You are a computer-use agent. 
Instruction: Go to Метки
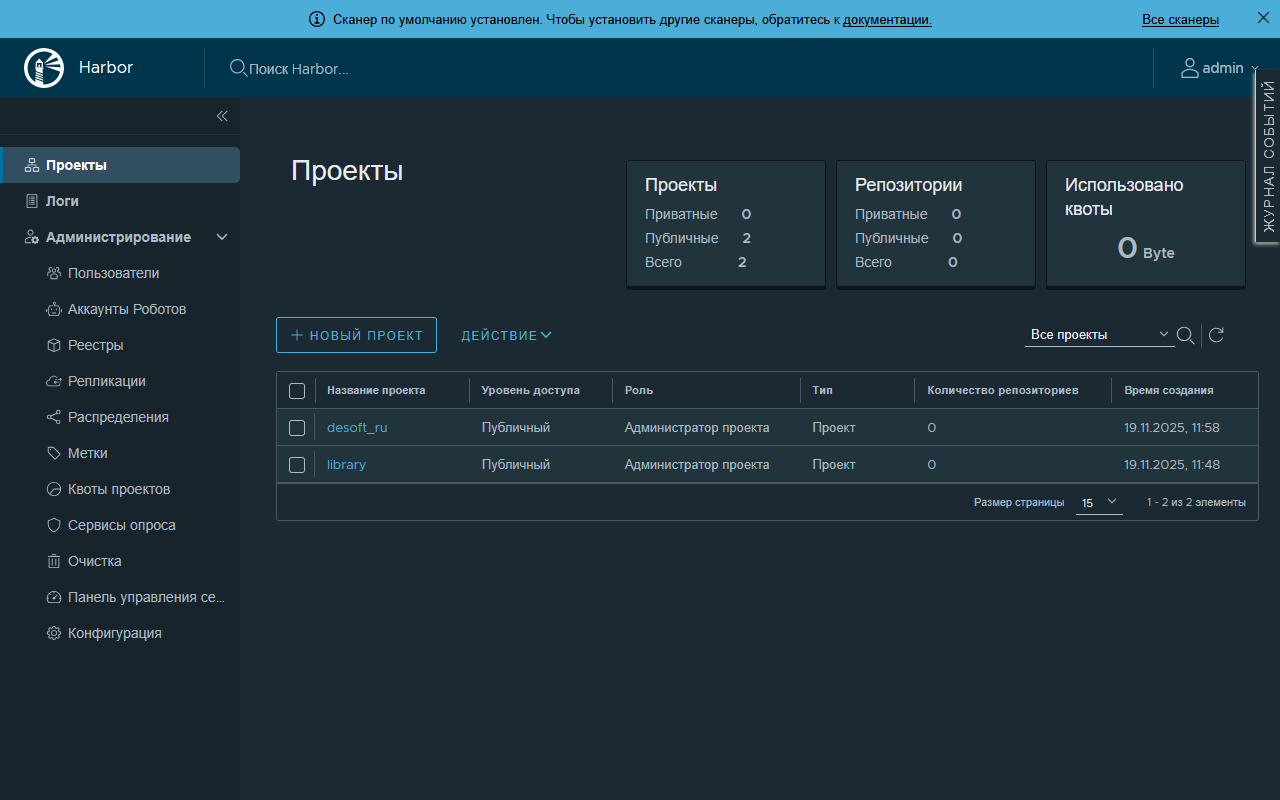coord(88,453)
